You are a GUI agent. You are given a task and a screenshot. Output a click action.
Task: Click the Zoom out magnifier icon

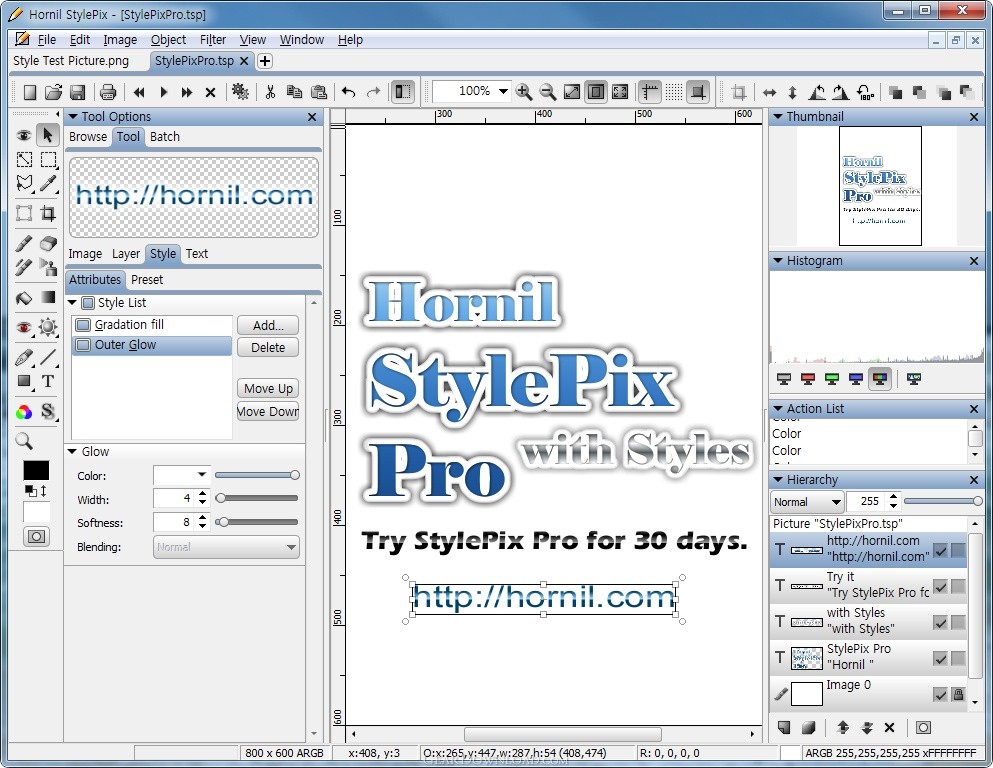[548, 92]
